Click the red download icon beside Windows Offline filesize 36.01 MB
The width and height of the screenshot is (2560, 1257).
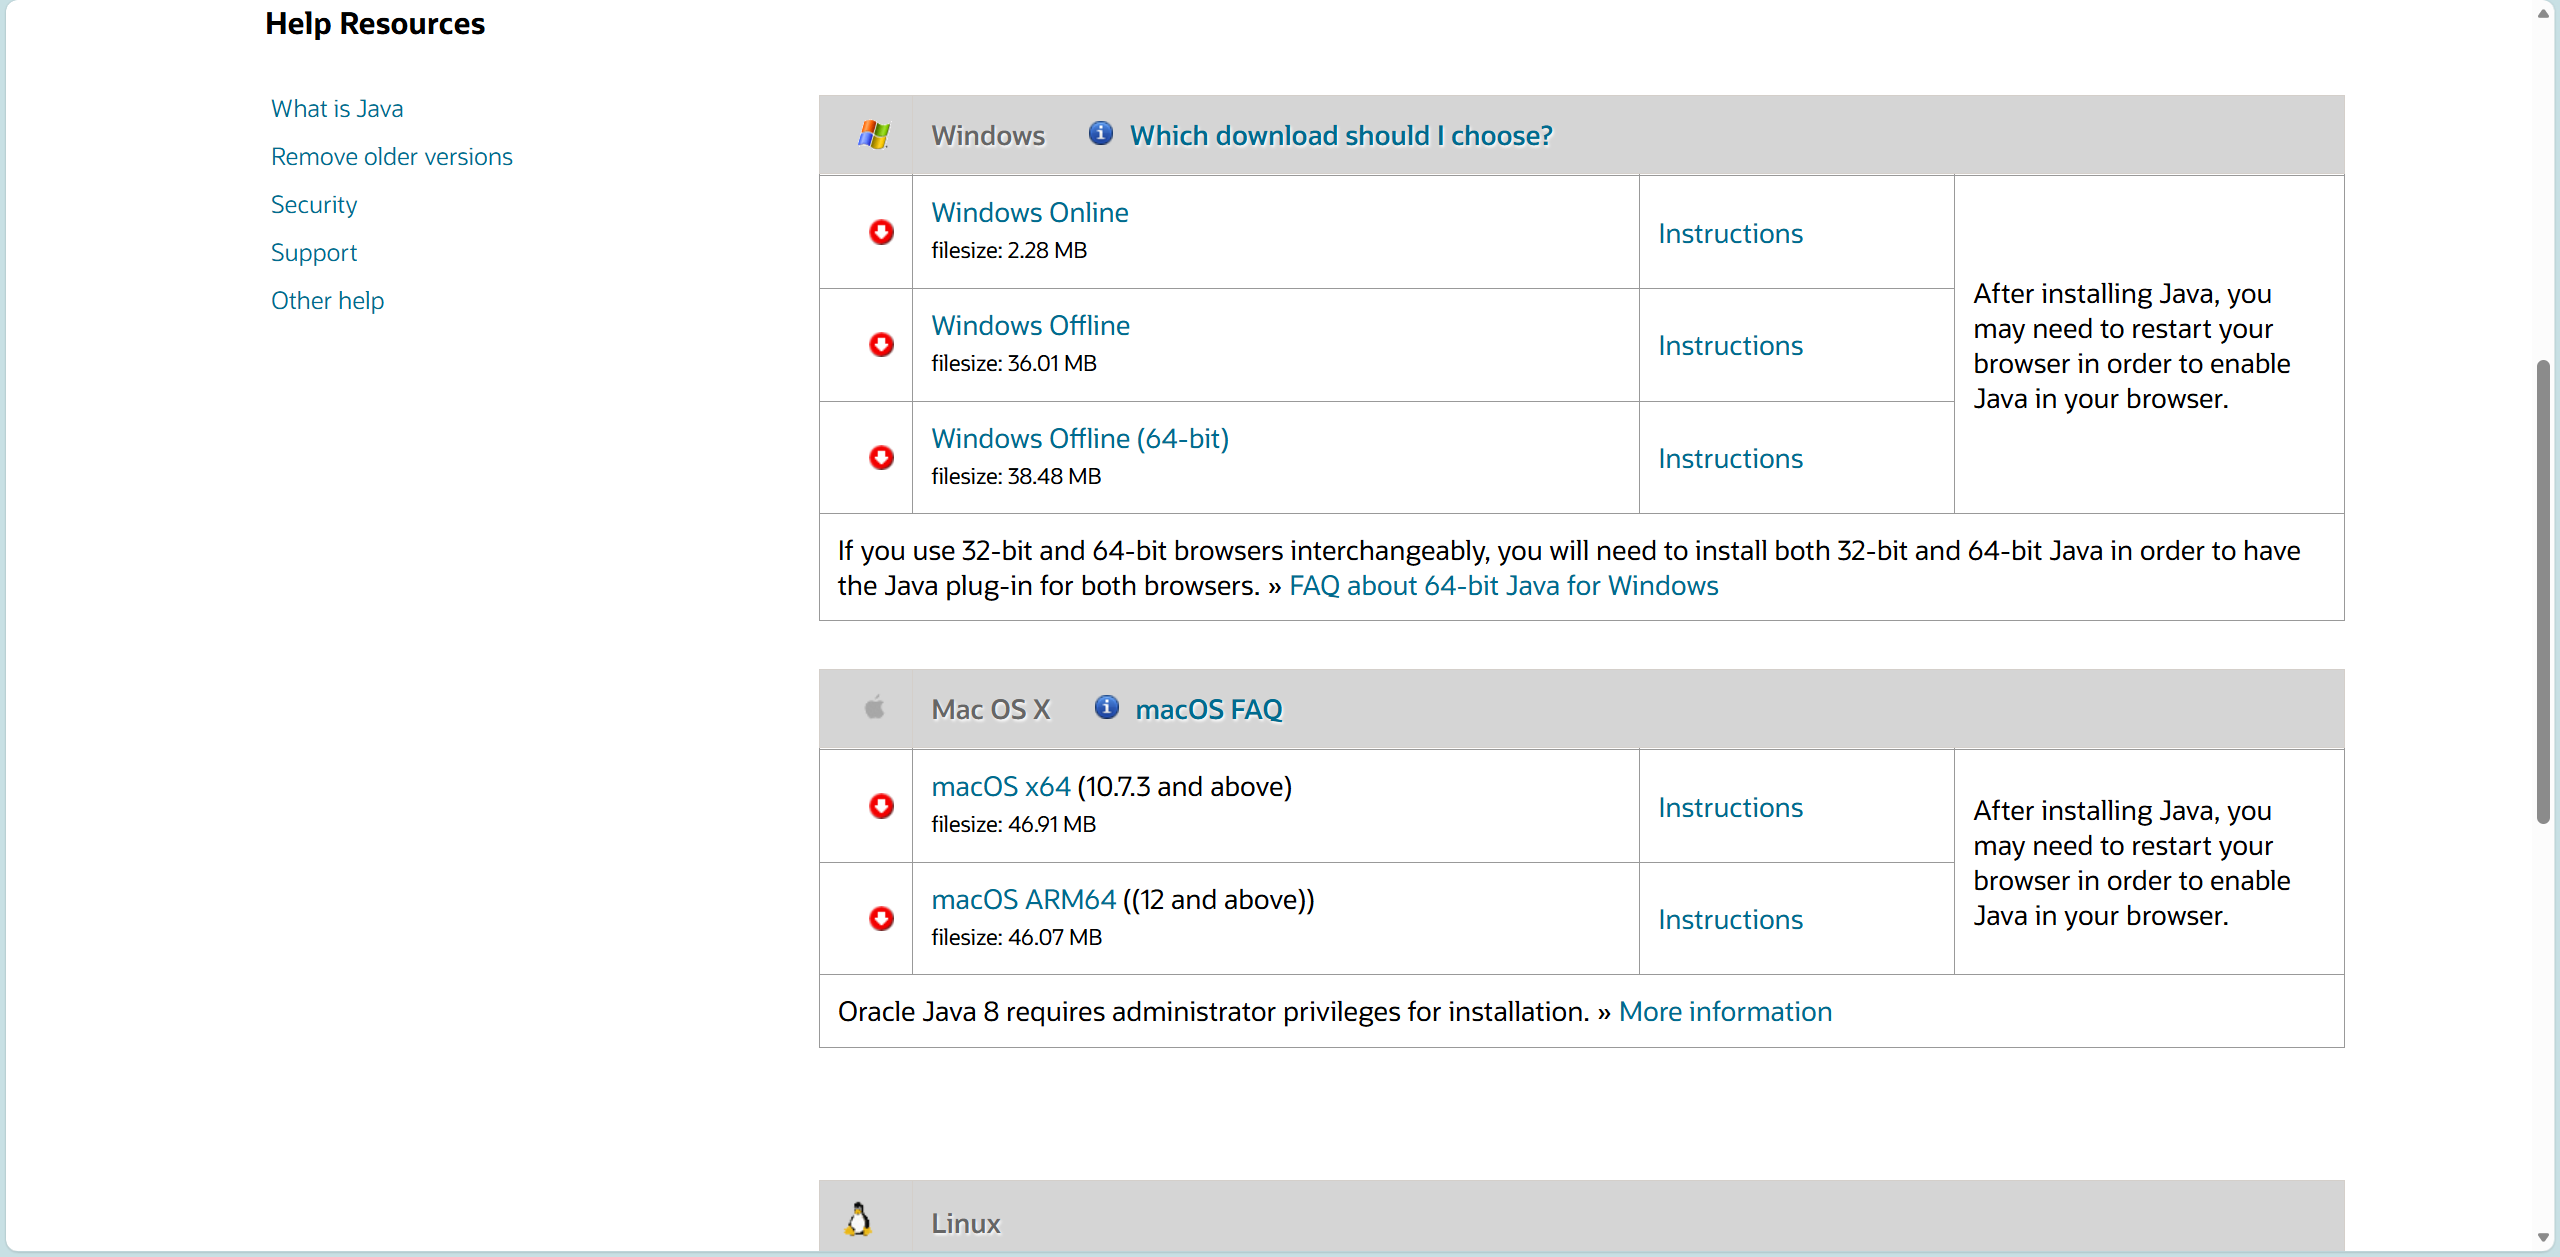click(x=881, y=345)
